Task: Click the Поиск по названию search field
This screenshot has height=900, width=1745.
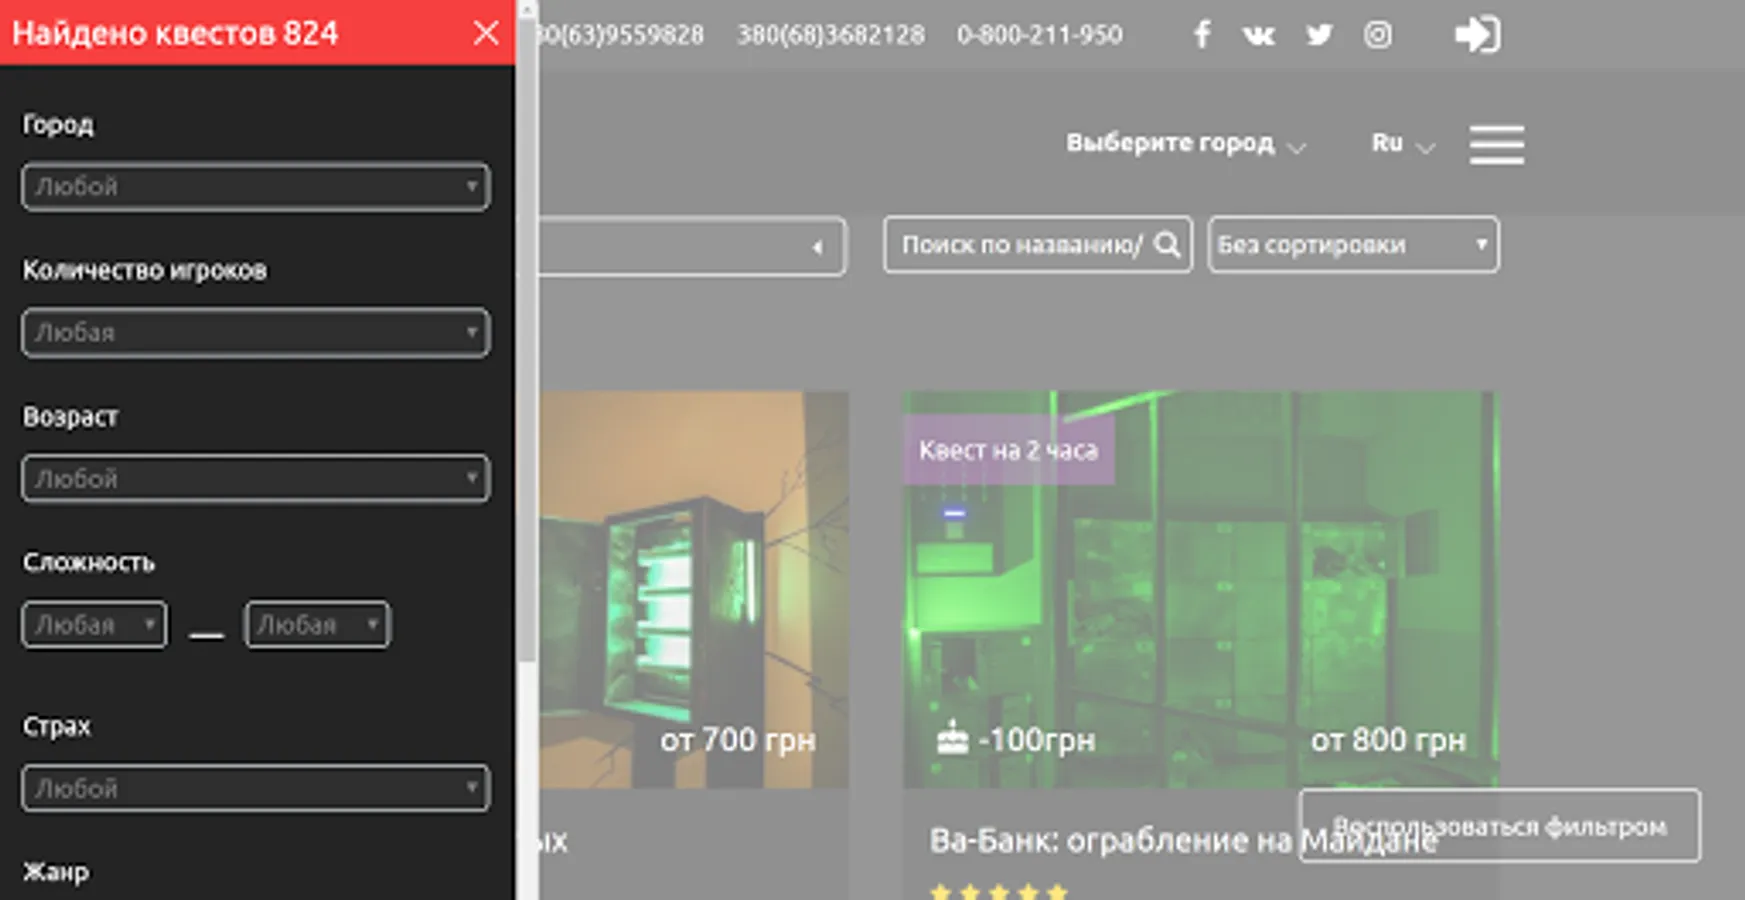Action: pyautogui.click(x=1037, y=244)
